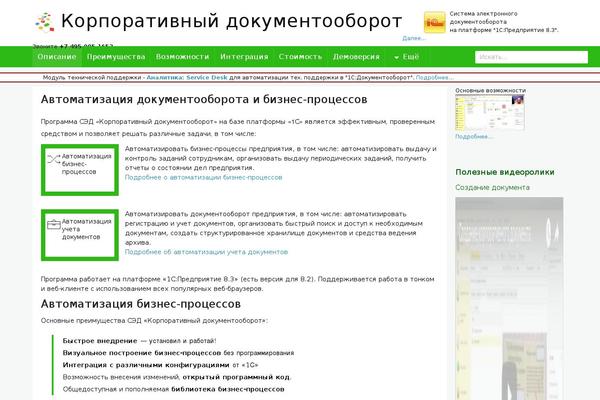Open the Преимущества menu item
Image resolution: width=600 pixels, height=400 pixels.
[x=116, y=57]
